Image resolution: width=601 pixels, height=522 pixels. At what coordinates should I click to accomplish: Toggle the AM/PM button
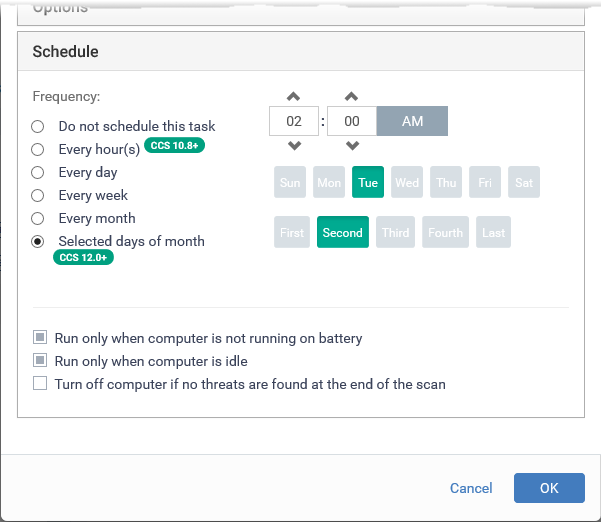(x=412, y=121)
